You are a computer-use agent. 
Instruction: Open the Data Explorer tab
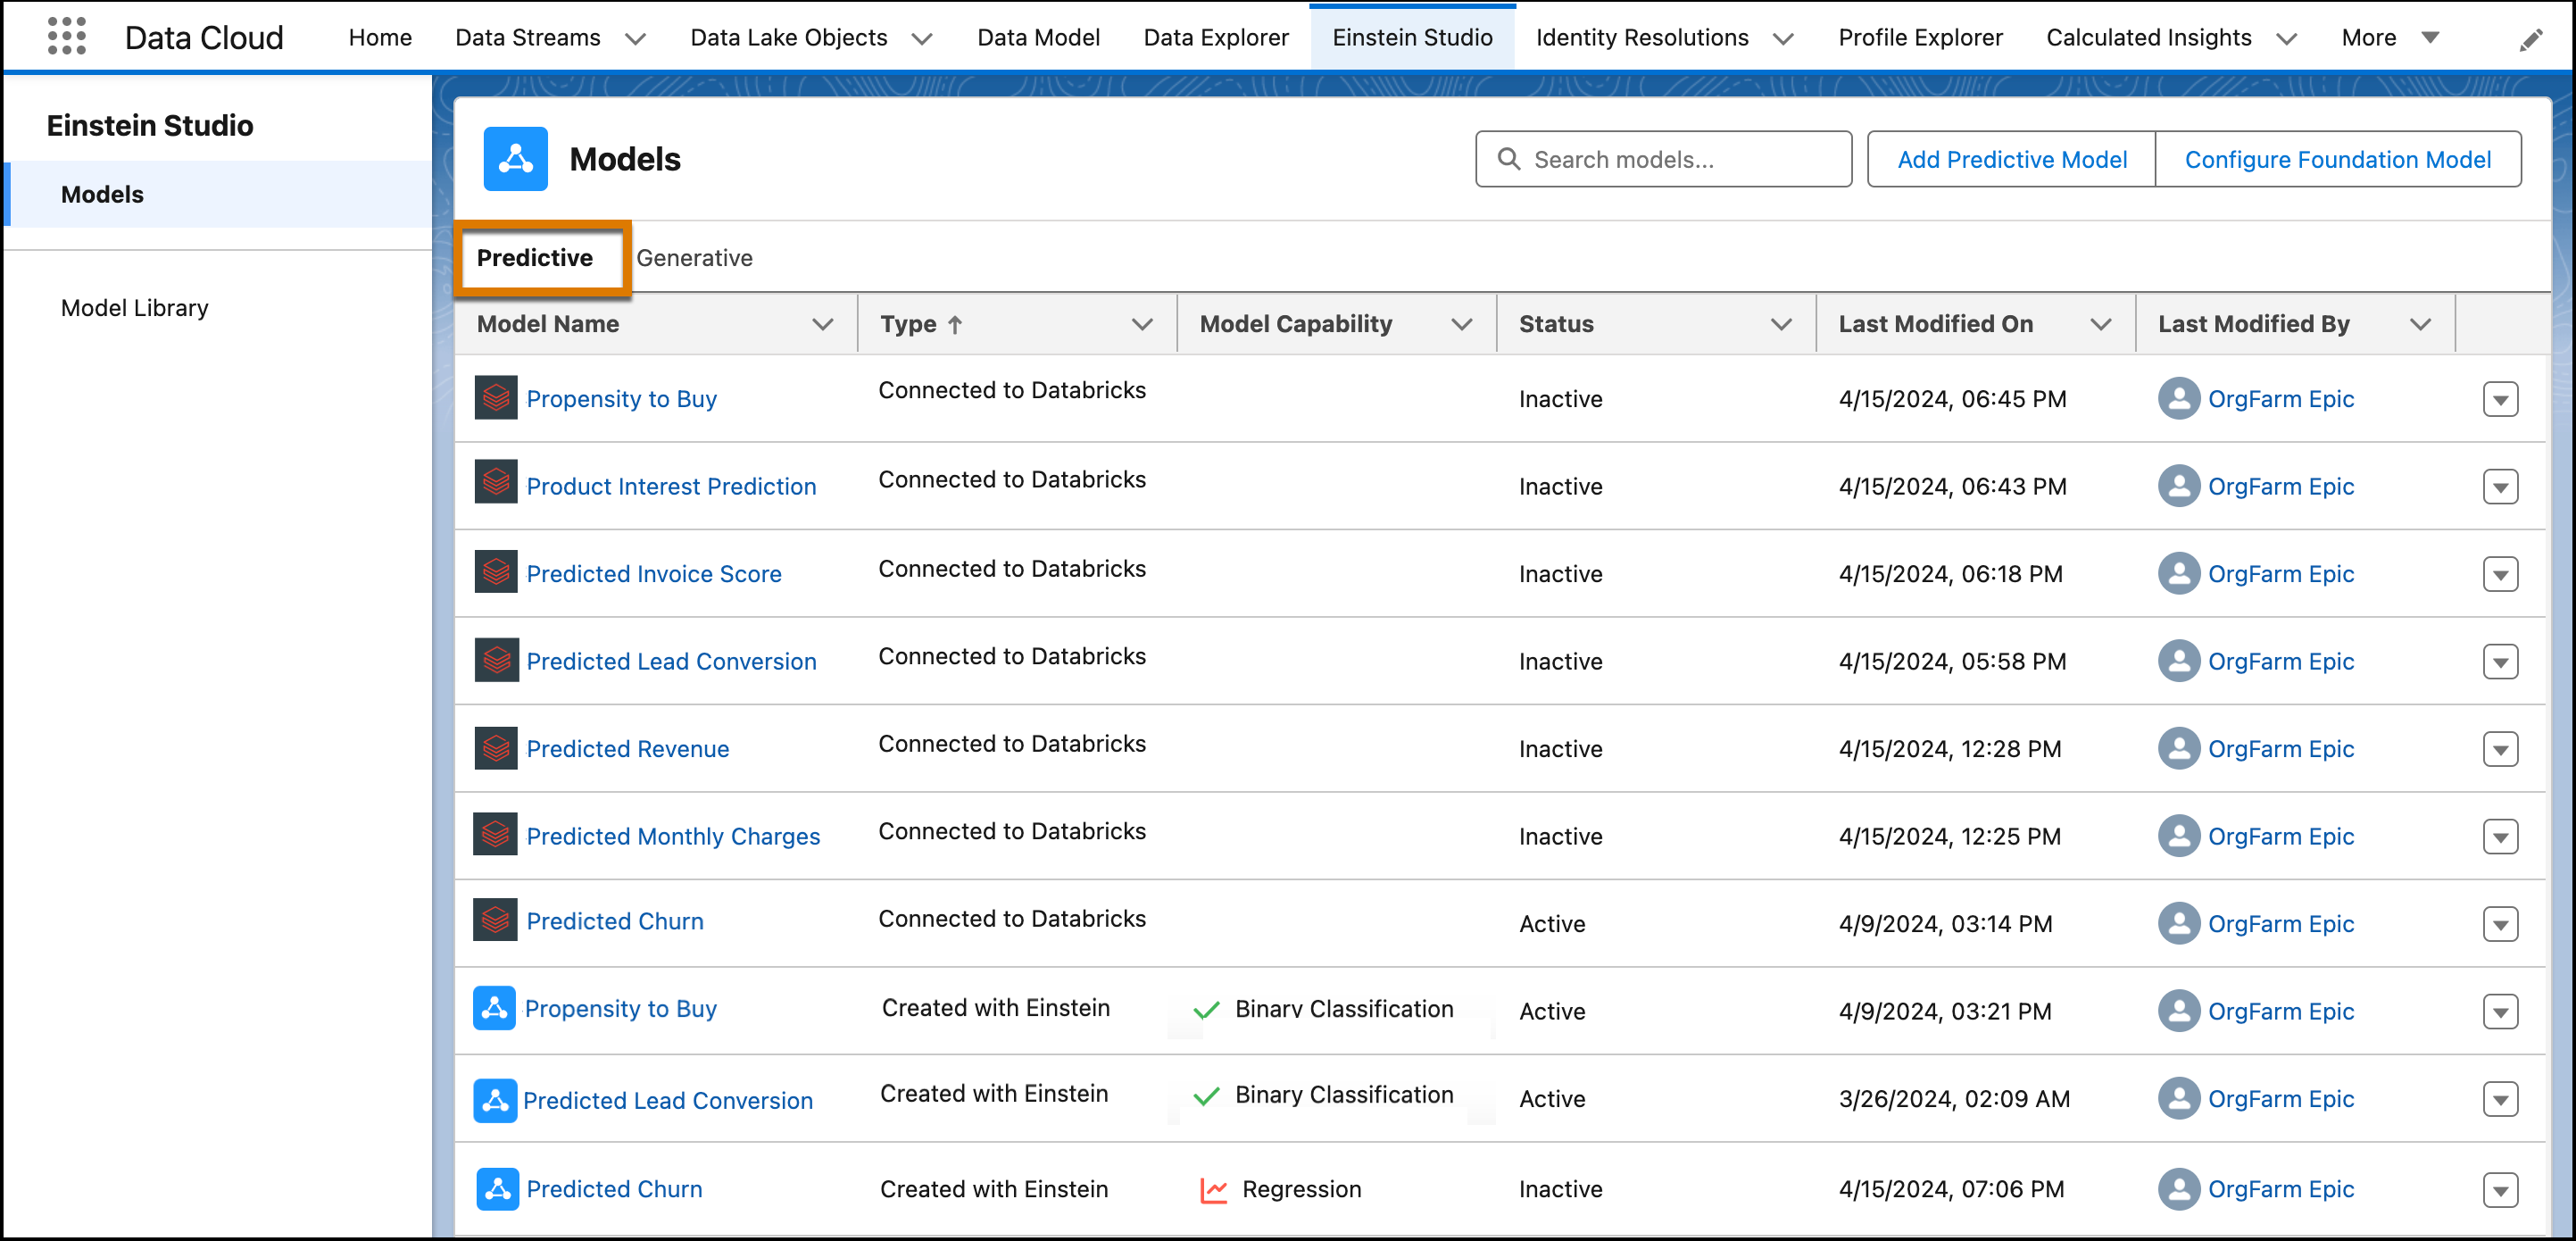1216,38
